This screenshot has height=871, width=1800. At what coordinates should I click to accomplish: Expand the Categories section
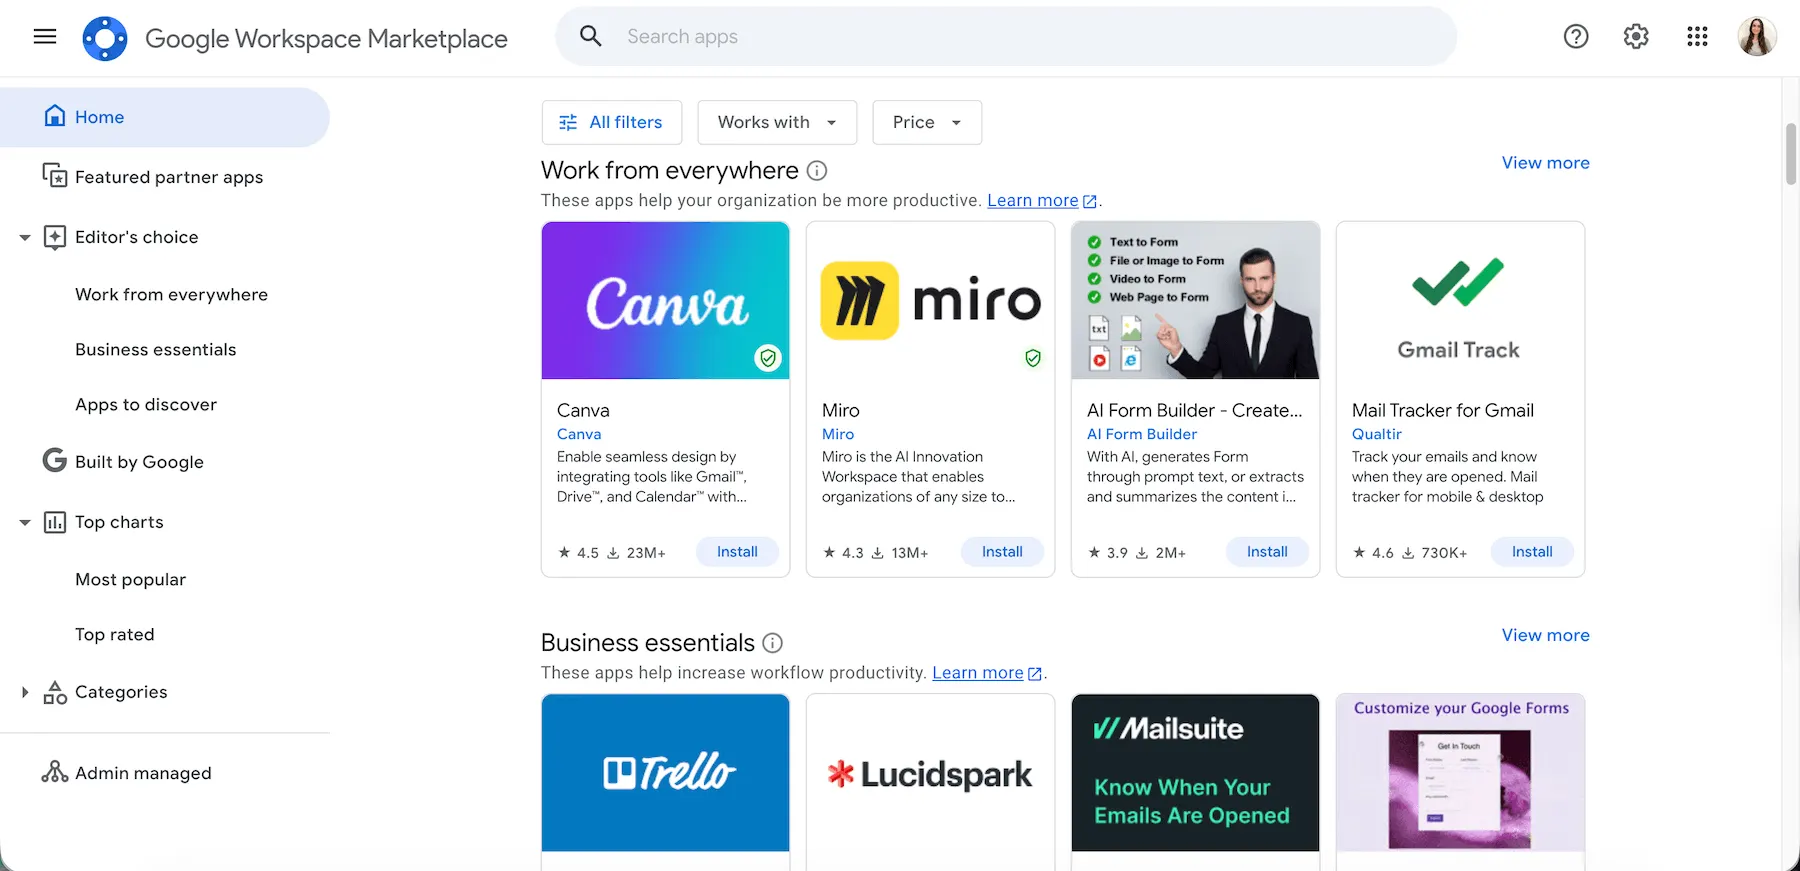(25, 692)
